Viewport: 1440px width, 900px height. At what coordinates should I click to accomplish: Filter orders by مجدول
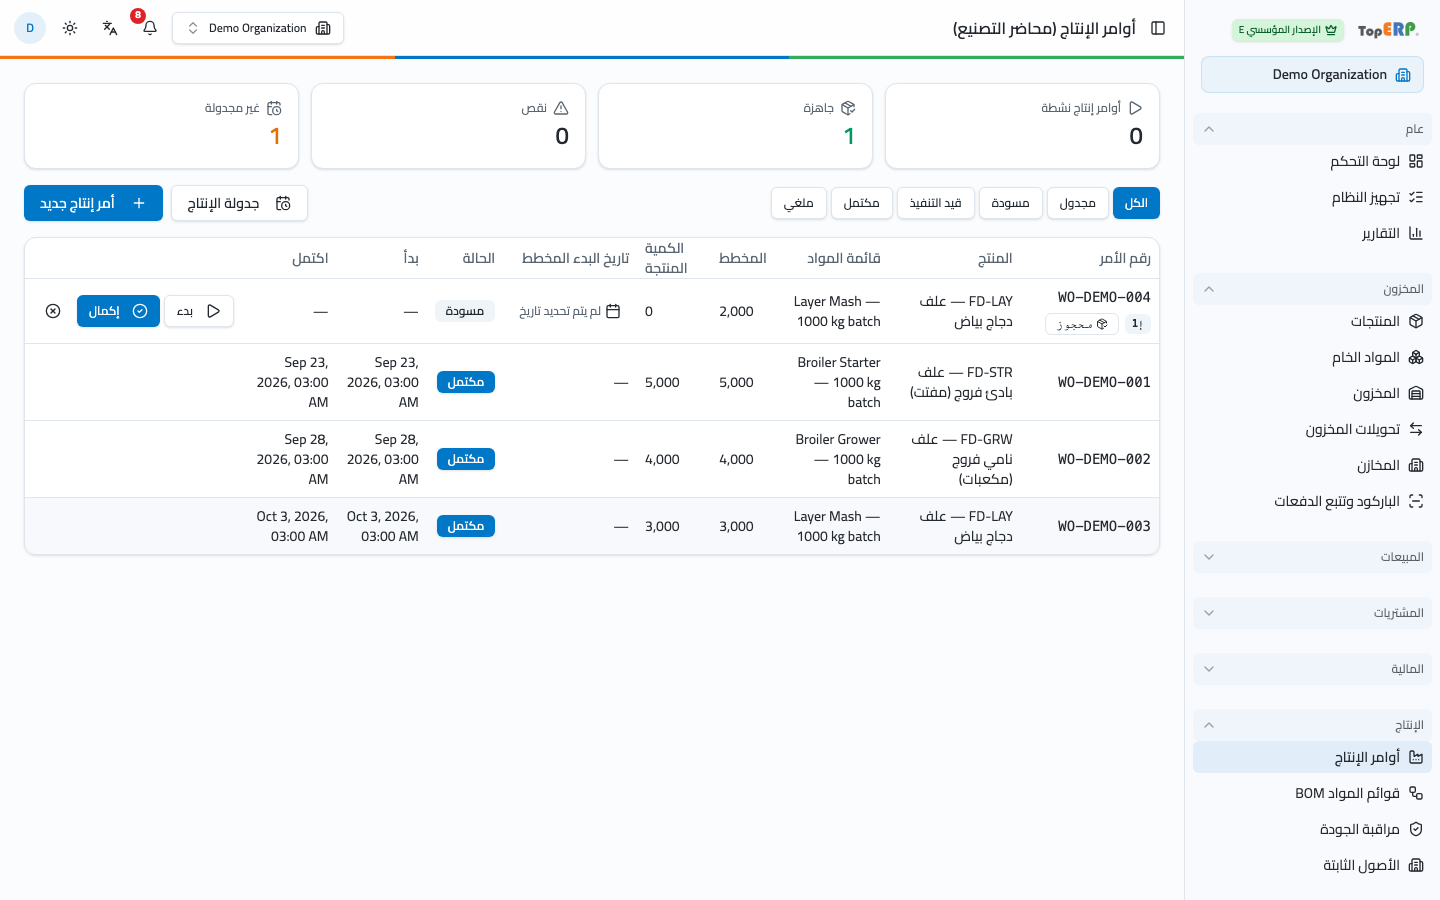click(x=1078, y=203)
